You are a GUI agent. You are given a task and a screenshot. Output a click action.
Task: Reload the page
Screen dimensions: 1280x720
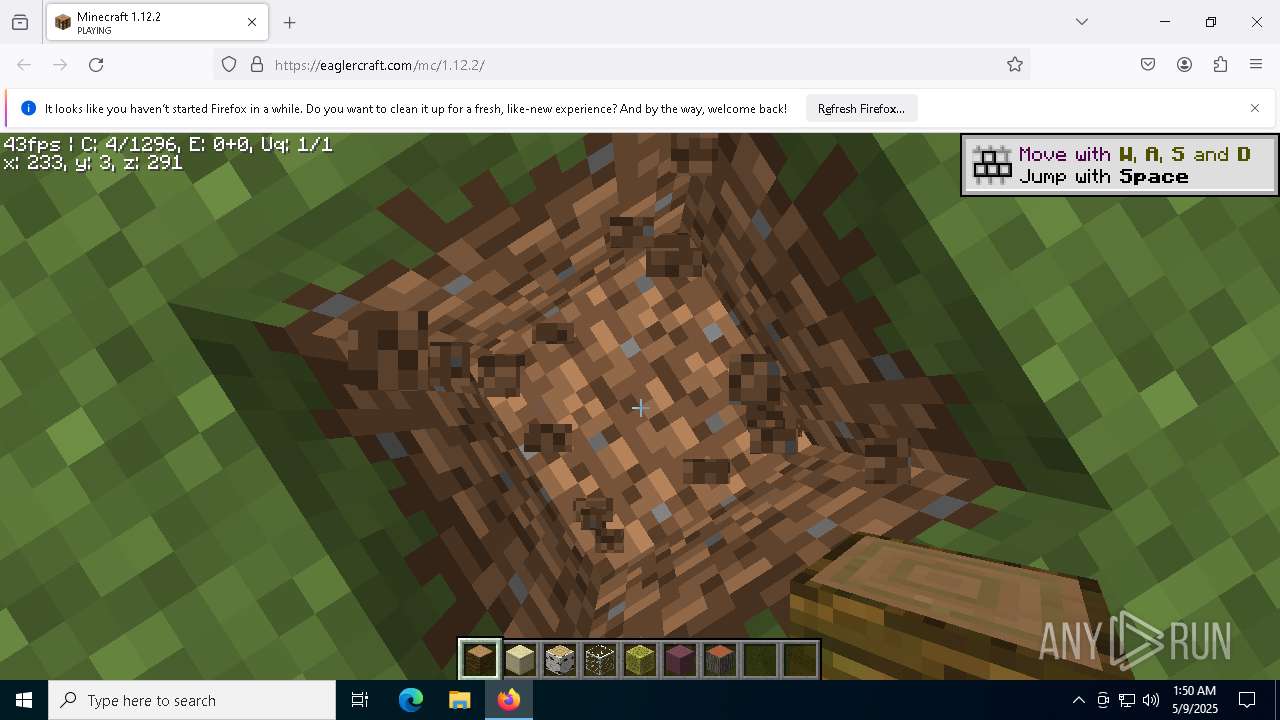pyautogui.click(x=96, y=65)
